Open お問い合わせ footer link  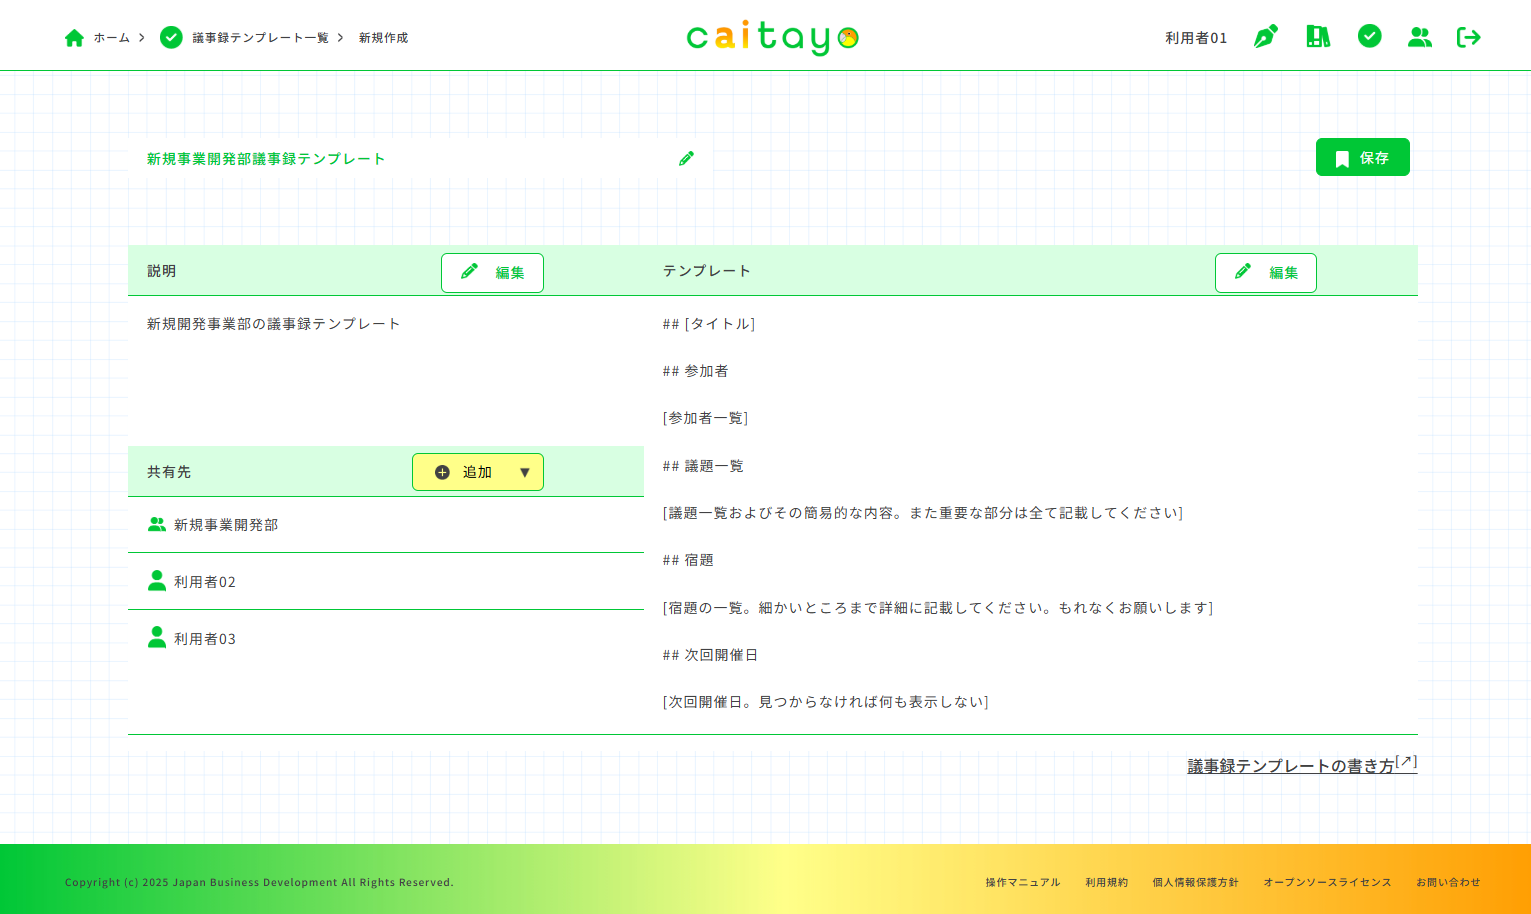pyautogui.click(x=1447, y=882)
